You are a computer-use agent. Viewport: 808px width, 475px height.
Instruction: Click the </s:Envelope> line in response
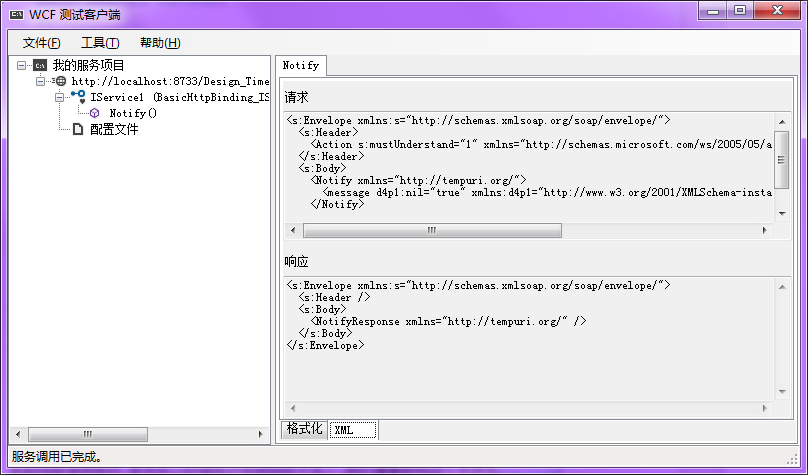(x=325, y=346)
